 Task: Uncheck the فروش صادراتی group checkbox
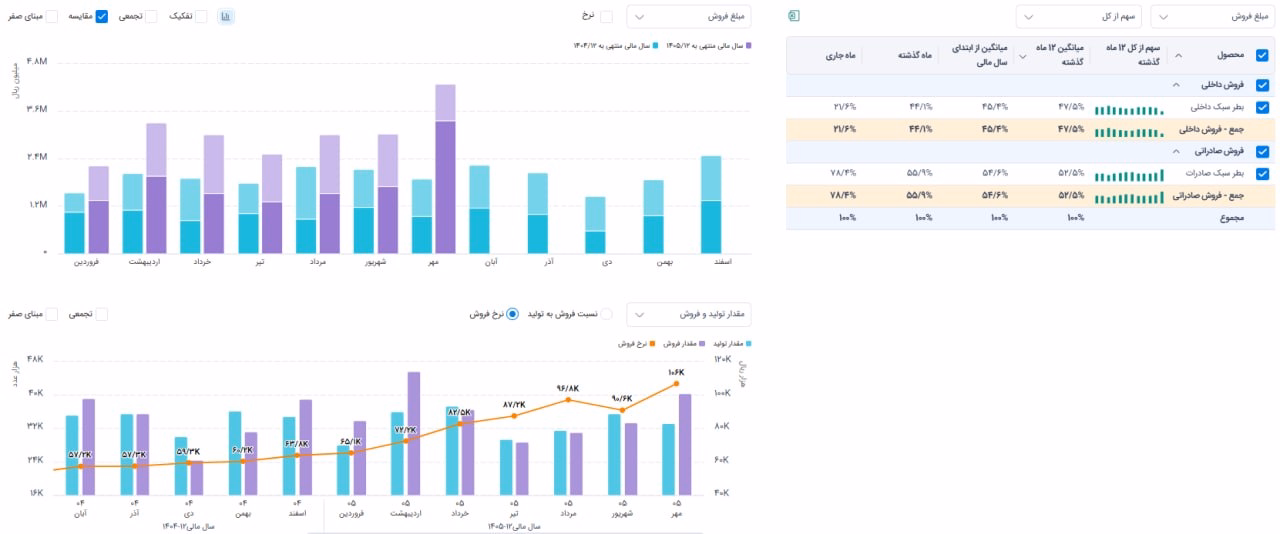(1262, 152)
